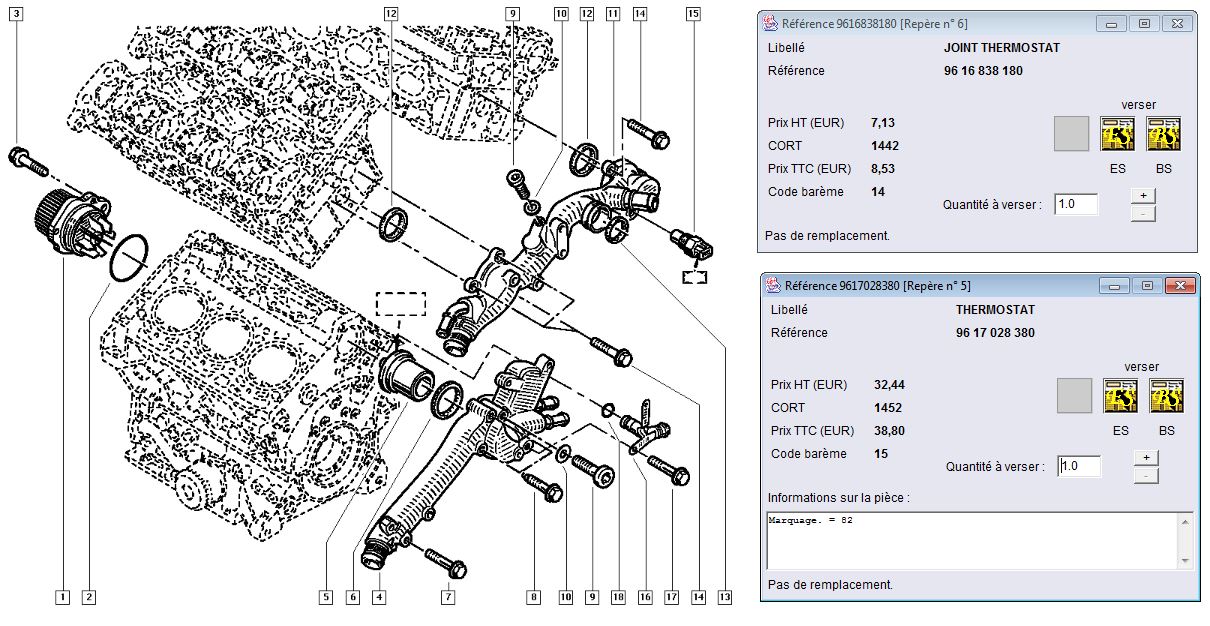1210x626 pixels.
Task: Increase quantity with plus button in Repère n° 5 window
Action: click(1146, 457)
